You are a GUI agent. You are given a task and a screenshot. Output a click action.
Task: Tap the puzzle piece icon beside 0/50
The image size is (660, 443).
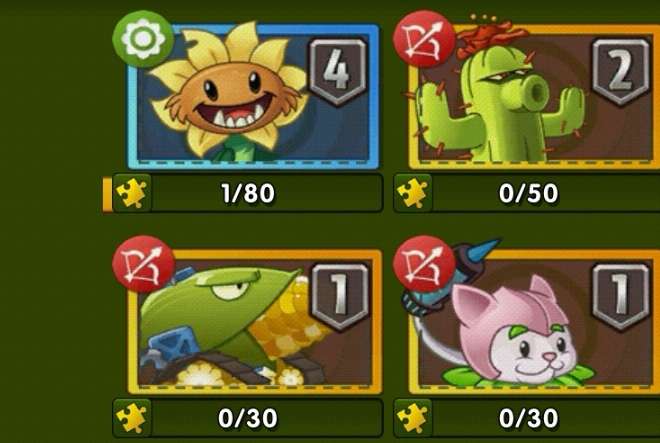click(412, 193)
